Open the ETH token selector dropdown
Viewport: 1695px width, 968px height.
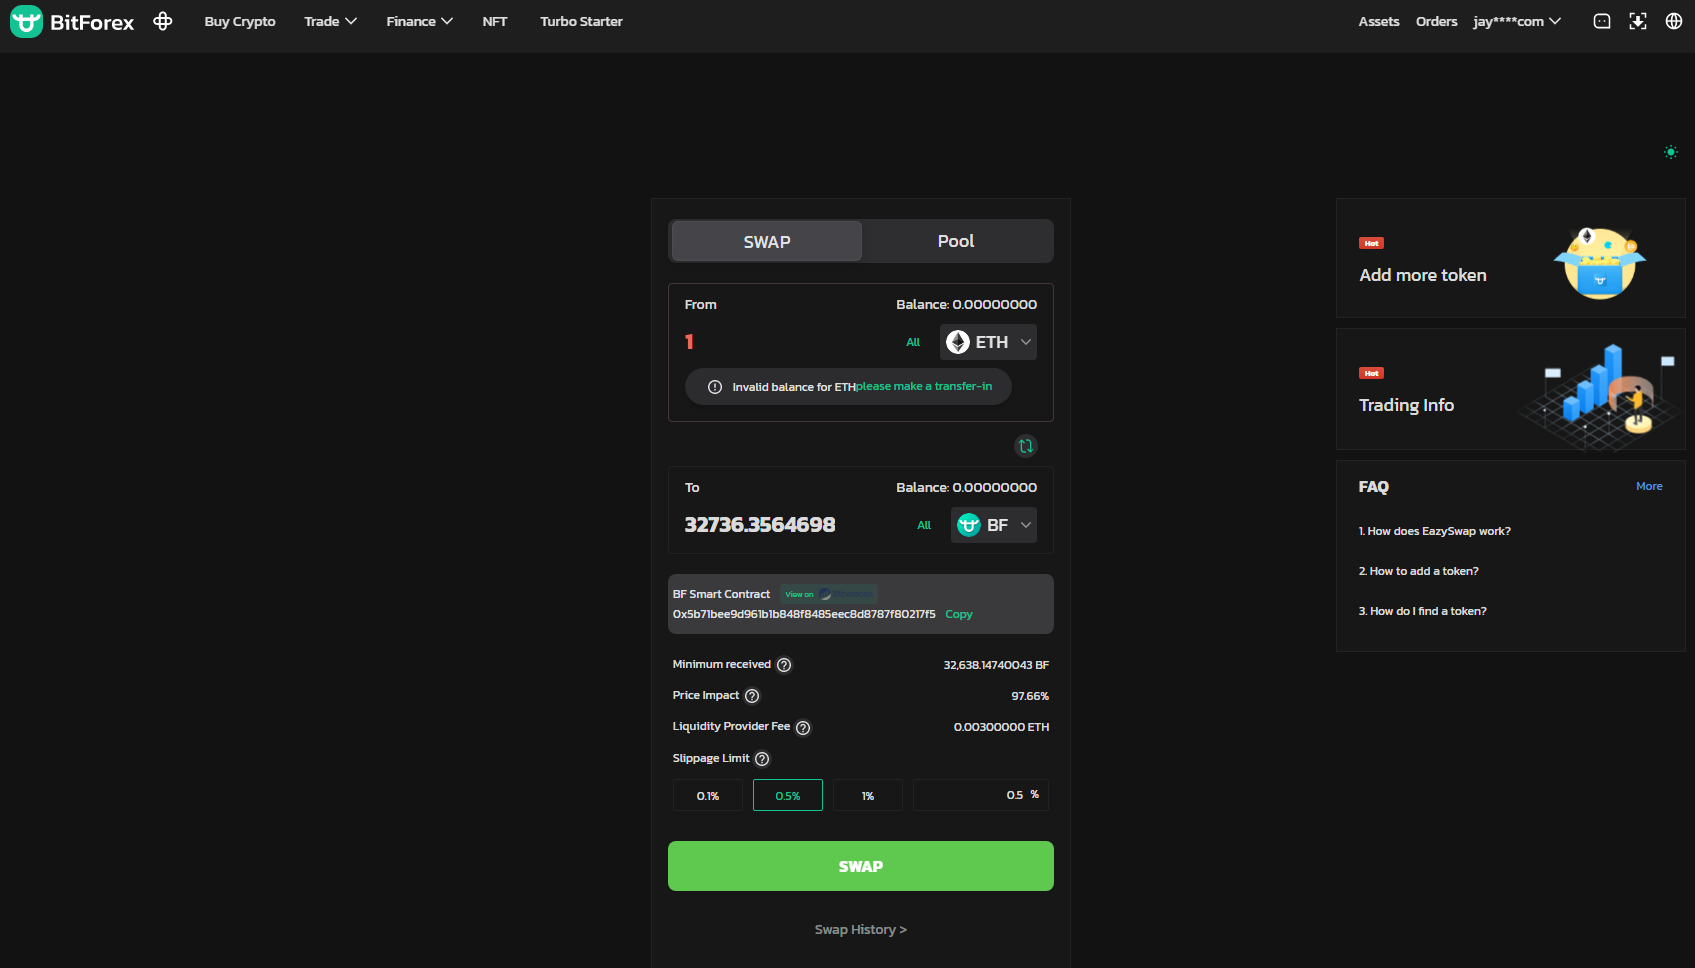tap(988, 342)
